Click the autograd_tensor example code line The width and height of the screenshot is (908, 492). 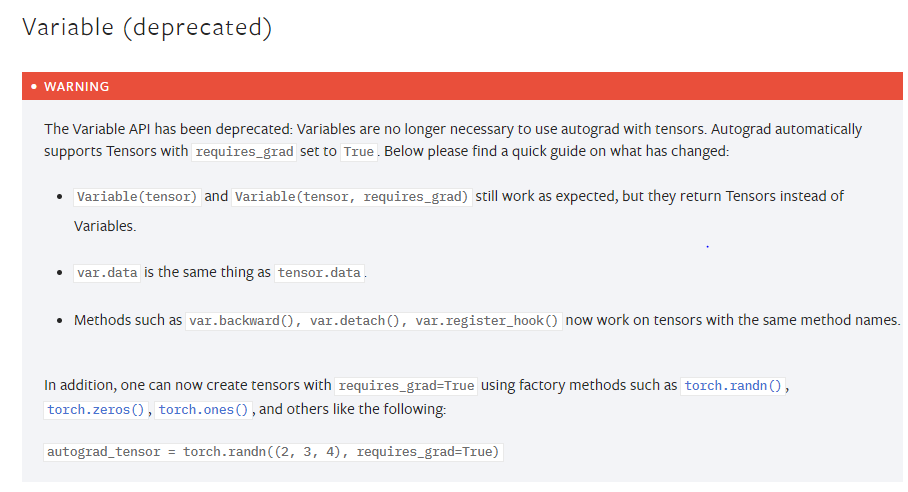click(272, 452)
